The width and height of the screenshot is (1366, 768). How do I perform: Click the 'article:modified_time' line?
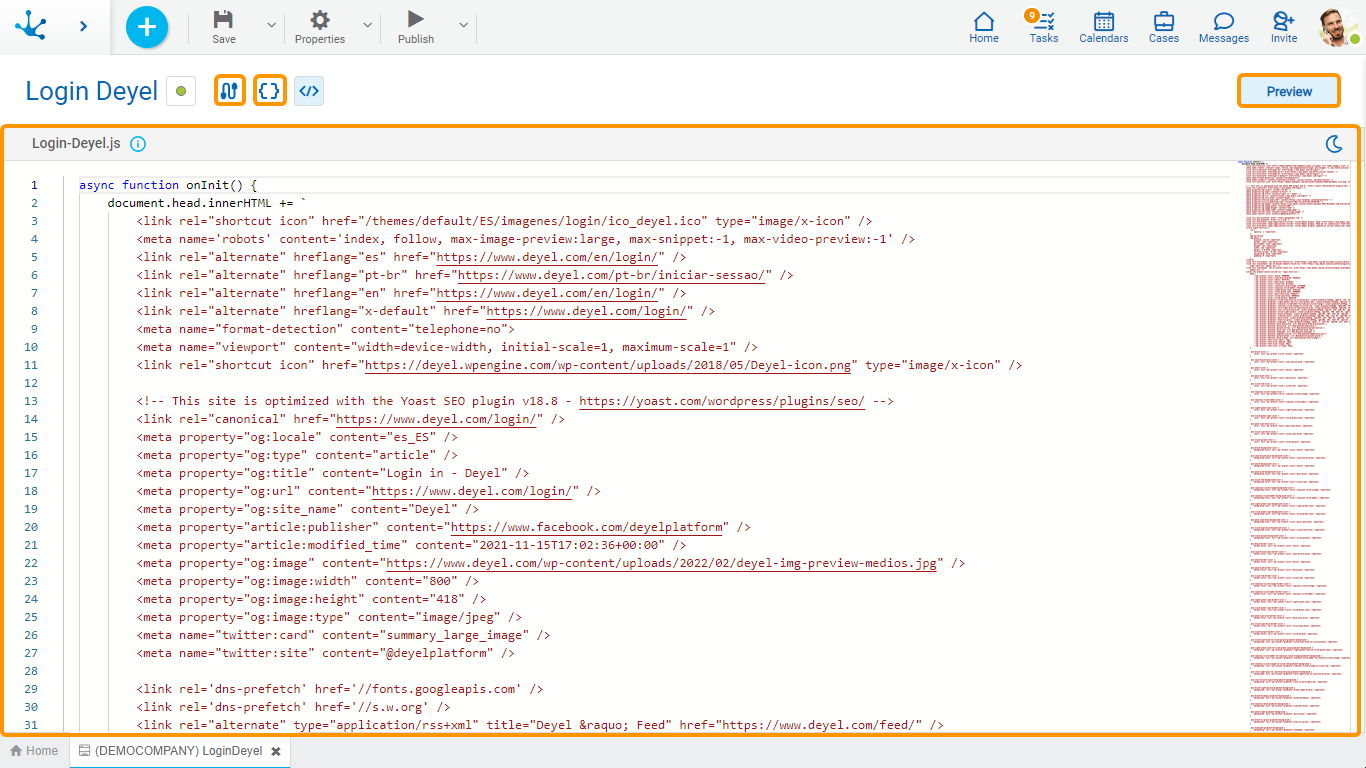click(x=412, y=545)
